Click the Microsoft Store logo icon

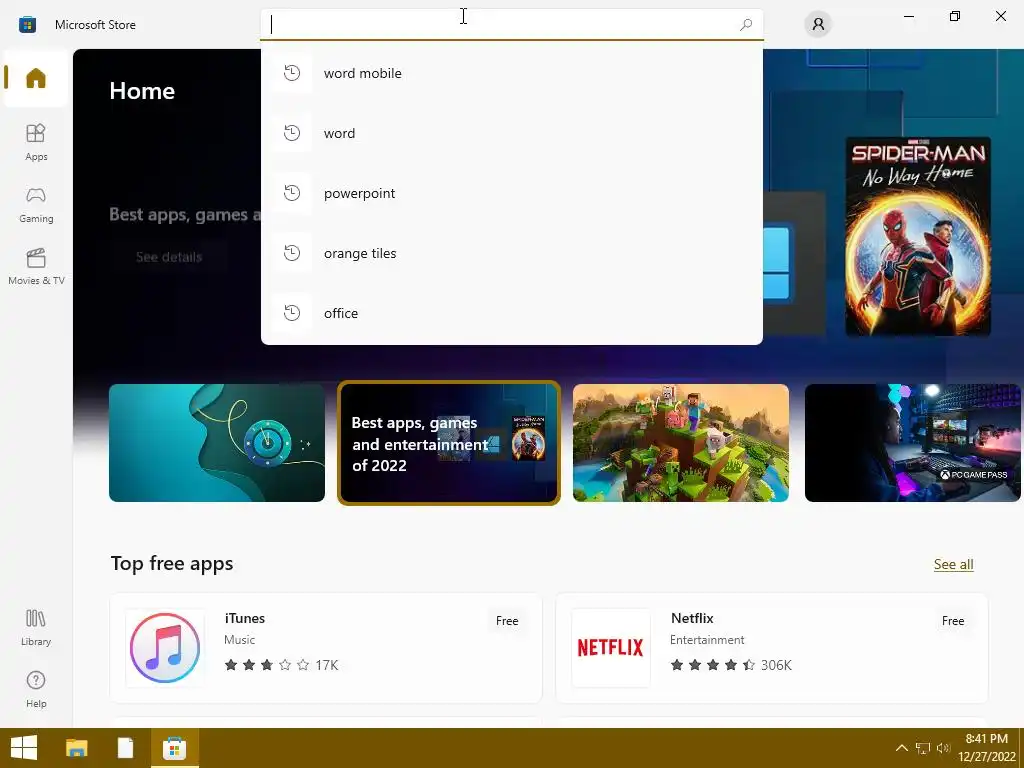tap(27, 25)
